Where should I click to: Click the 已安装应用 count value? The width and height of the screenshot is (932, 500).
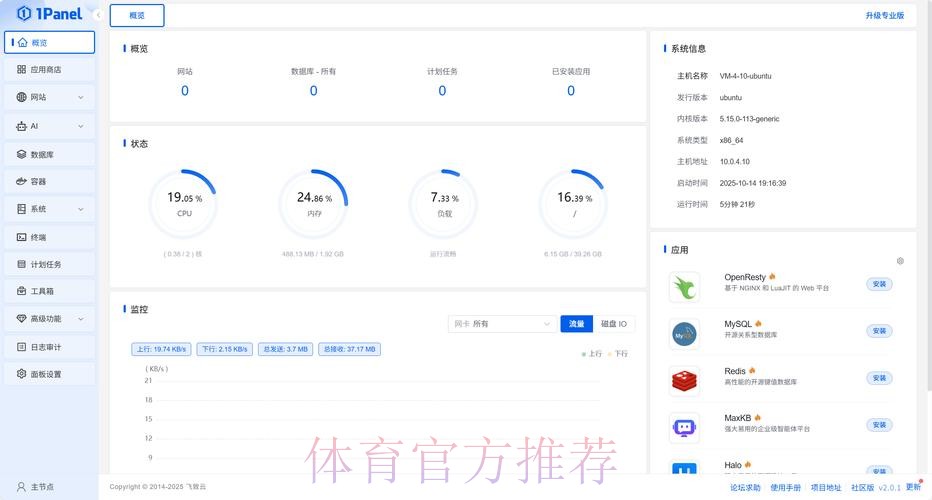[571, 91]
